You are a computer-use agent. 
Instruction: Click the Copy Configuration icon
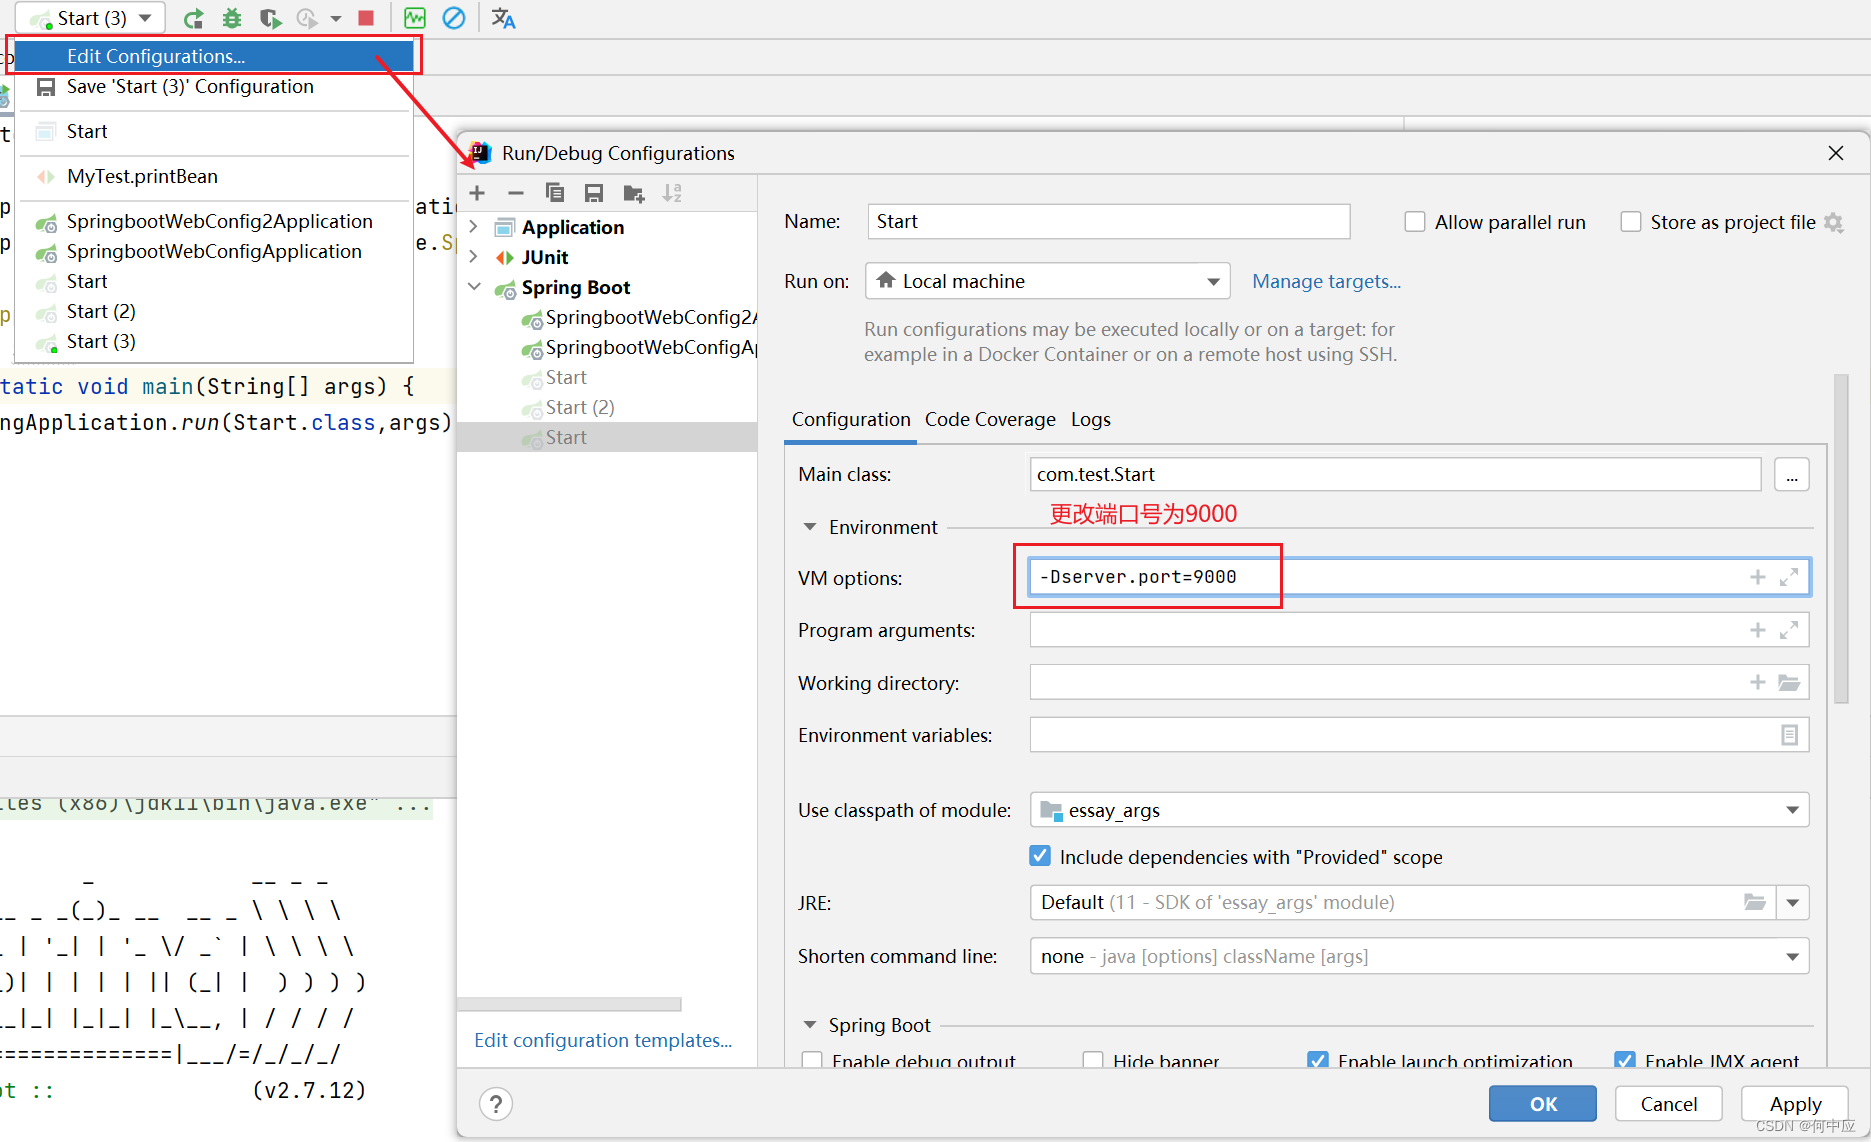tap(555, 193)
